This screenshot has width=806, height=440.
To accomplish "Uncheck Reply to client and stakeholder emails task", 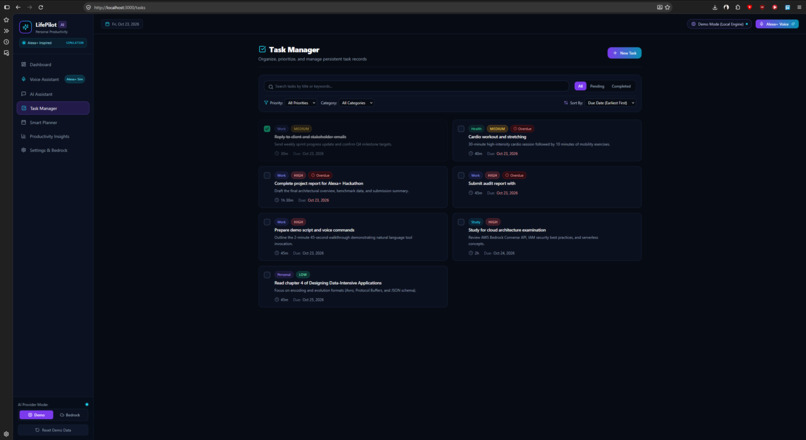I will coord(267,129).
